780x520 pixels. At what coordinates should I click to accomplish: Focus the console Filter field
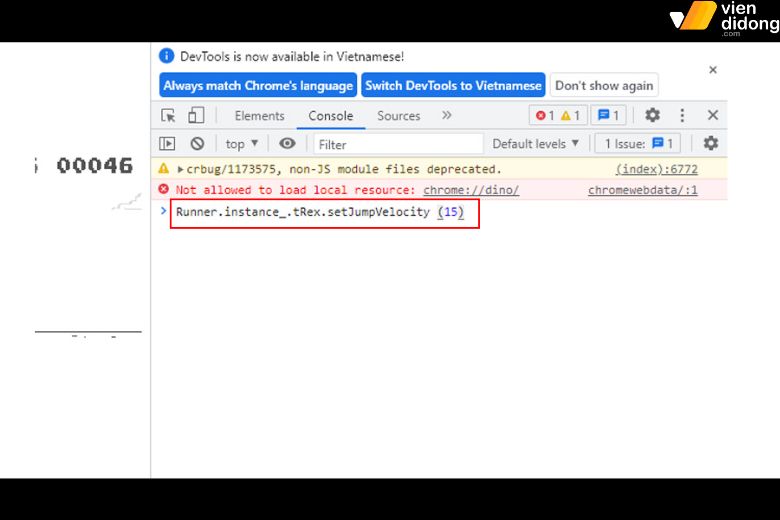398,144
